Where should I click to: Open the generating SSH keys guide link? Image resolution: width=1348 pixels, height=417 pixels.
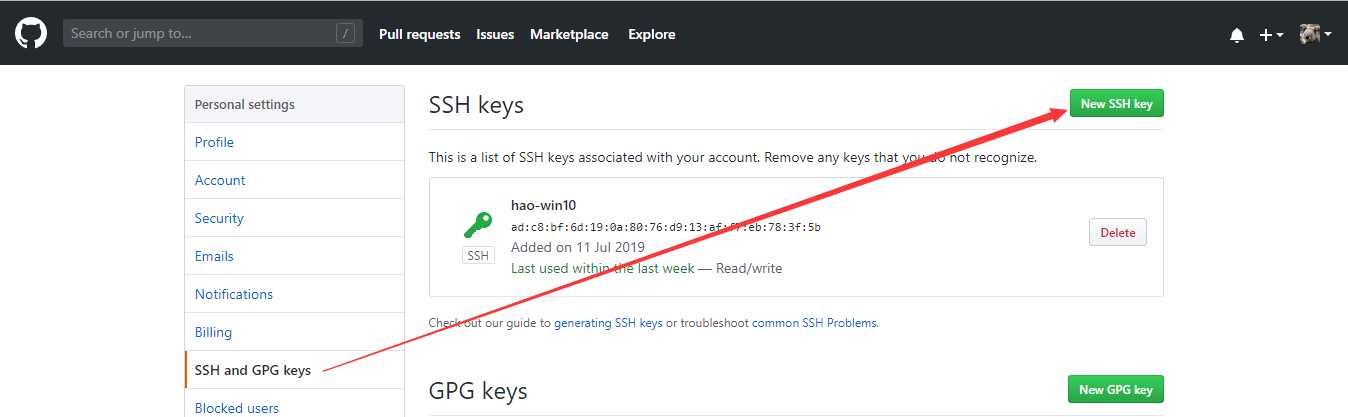608,323
